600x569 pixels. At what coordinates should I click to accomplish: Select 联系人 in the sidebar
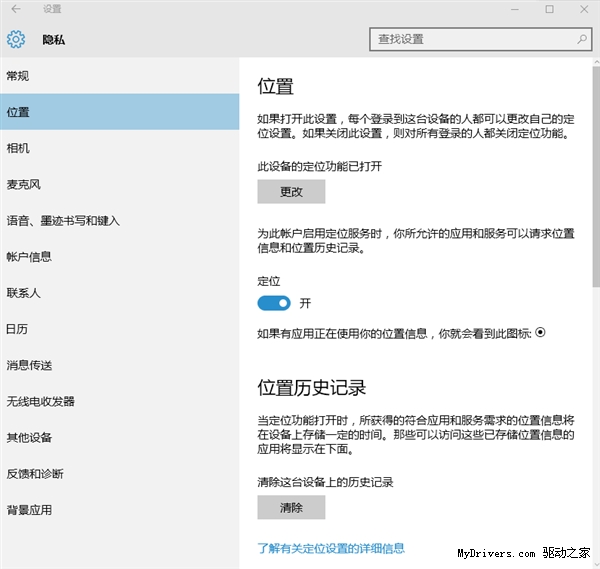point(23,293)
